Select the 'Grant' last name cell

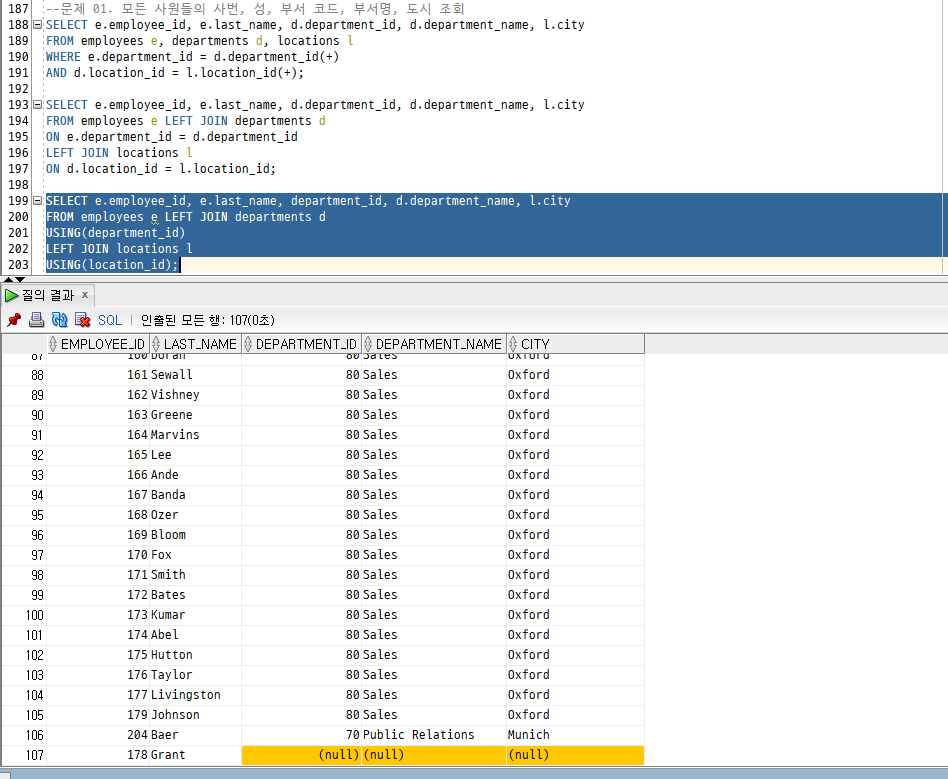(x=195, y=754)
